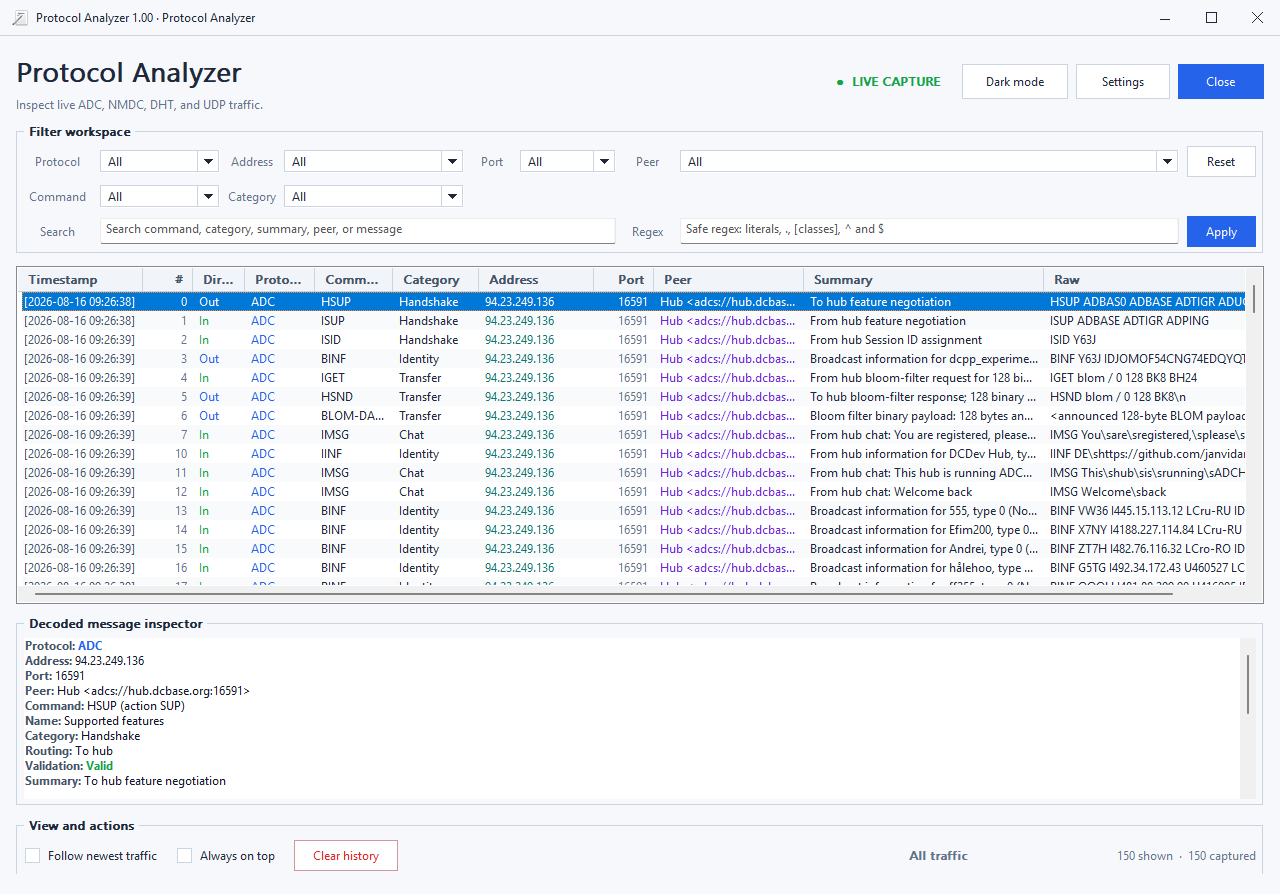Sort by Port column header

(x=624, y=280)
